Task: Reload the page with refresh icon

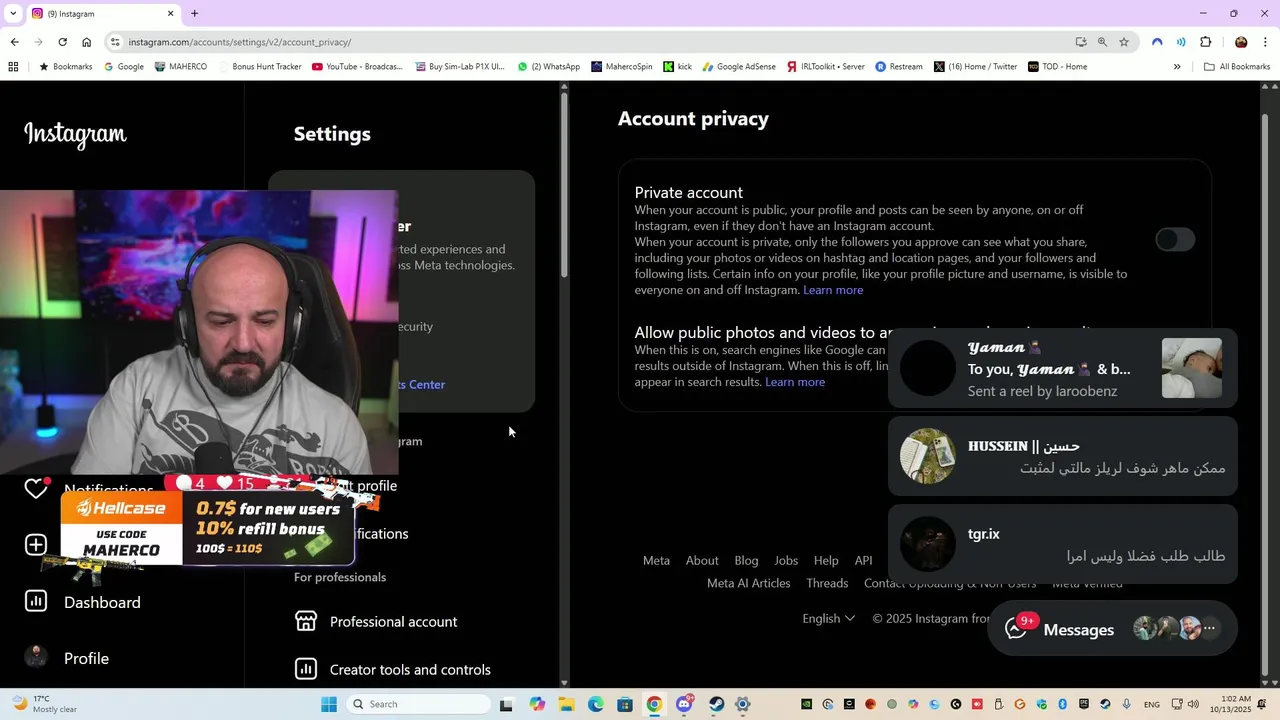Action: (x=62, y=42)
